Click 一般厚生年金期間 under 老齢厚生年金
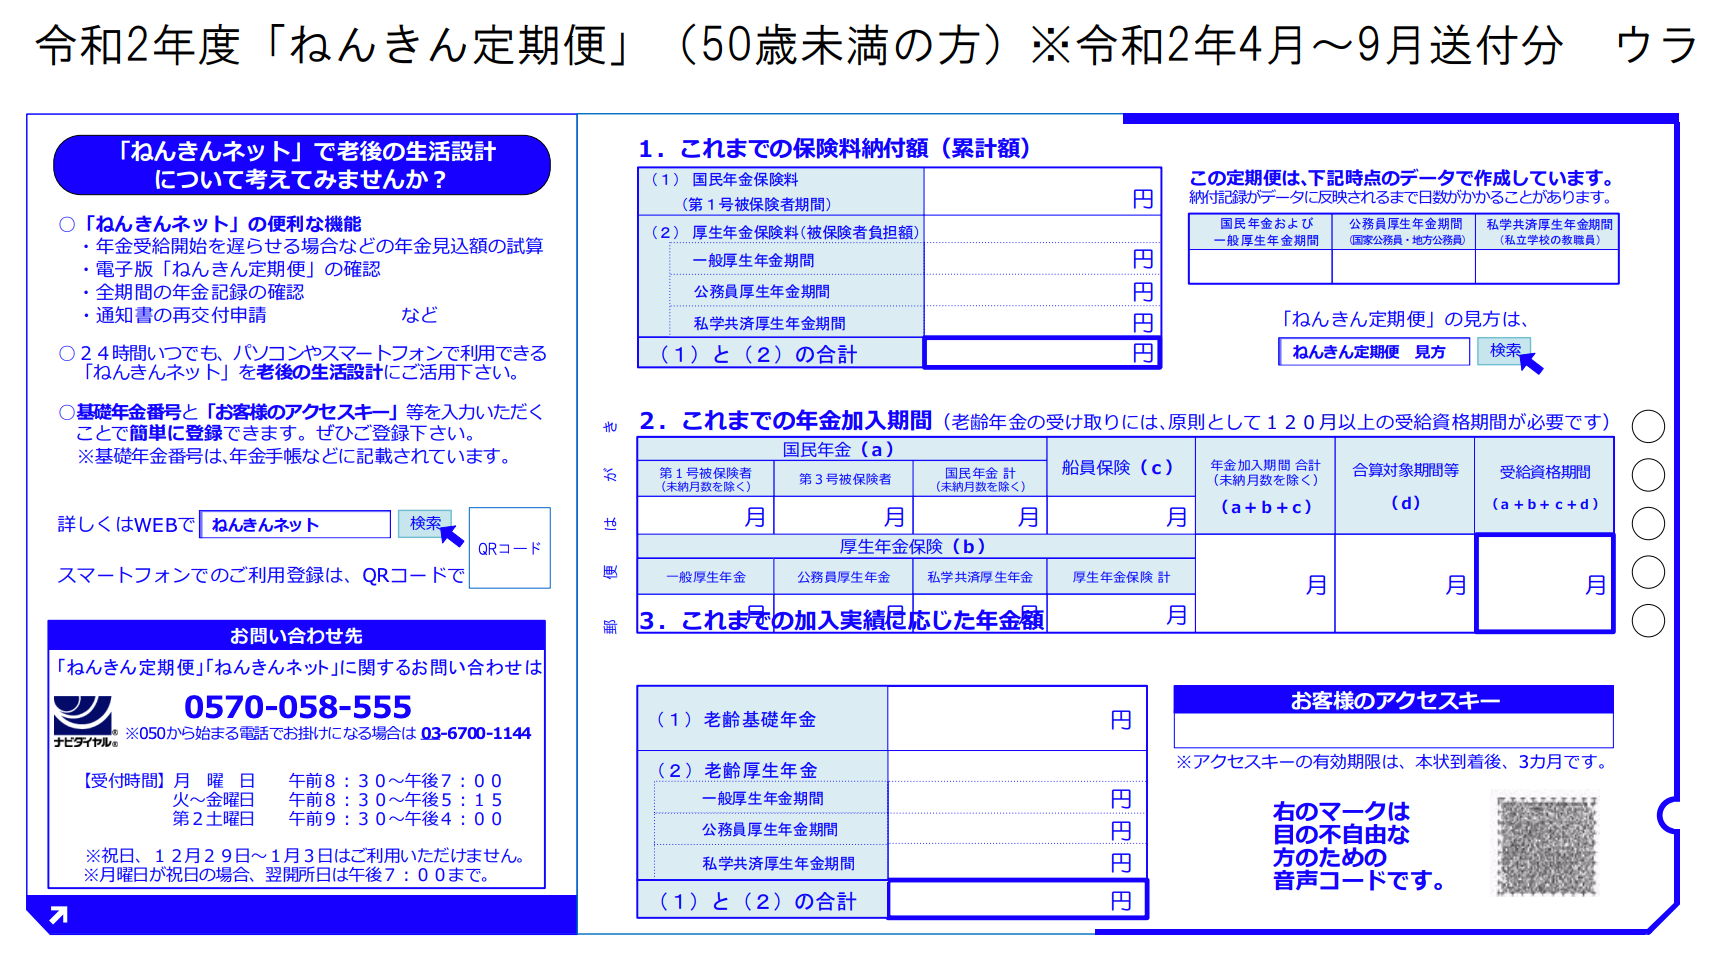Screen dimensions: 1720x962 763,799
